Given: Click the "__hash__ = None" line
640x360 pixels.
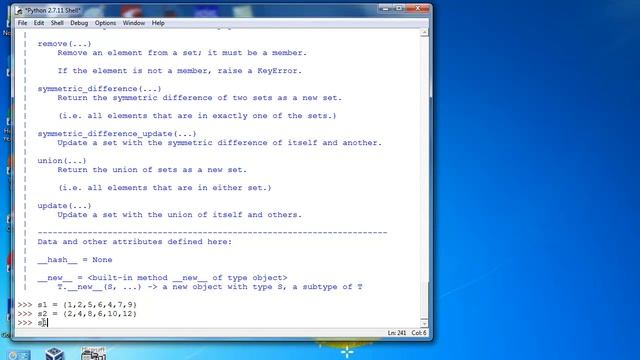Looking at the screenshot, I should point(75,260).
